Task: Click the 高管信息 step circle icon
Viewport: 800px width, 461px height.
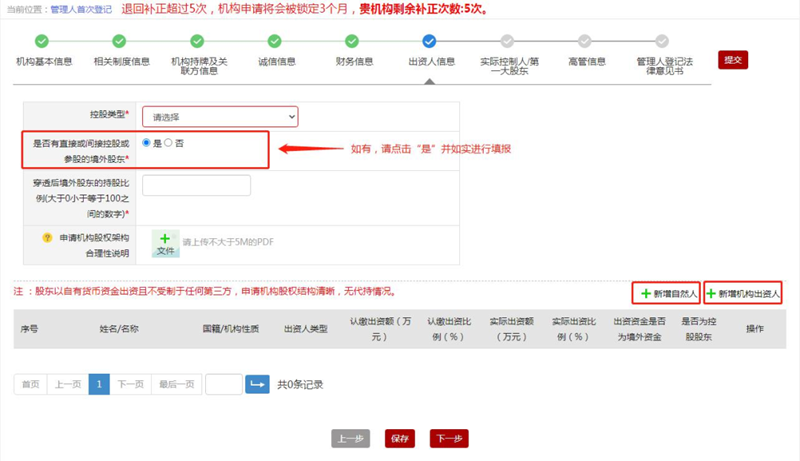Action: pyautogui.click(x=584, y=41)
